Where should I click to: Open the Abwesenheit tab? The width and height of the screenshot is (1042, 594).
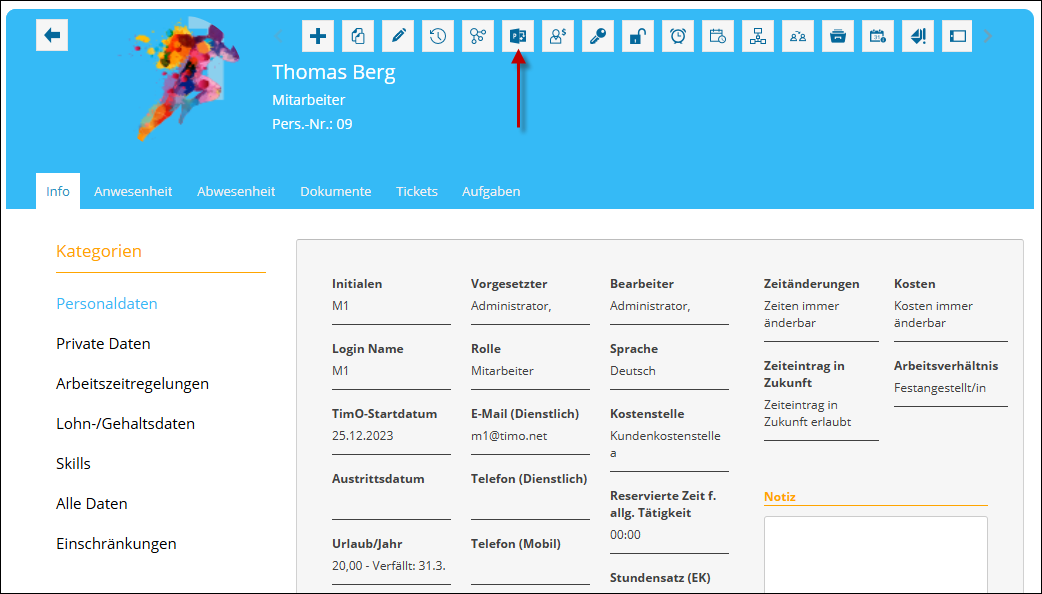236,191
